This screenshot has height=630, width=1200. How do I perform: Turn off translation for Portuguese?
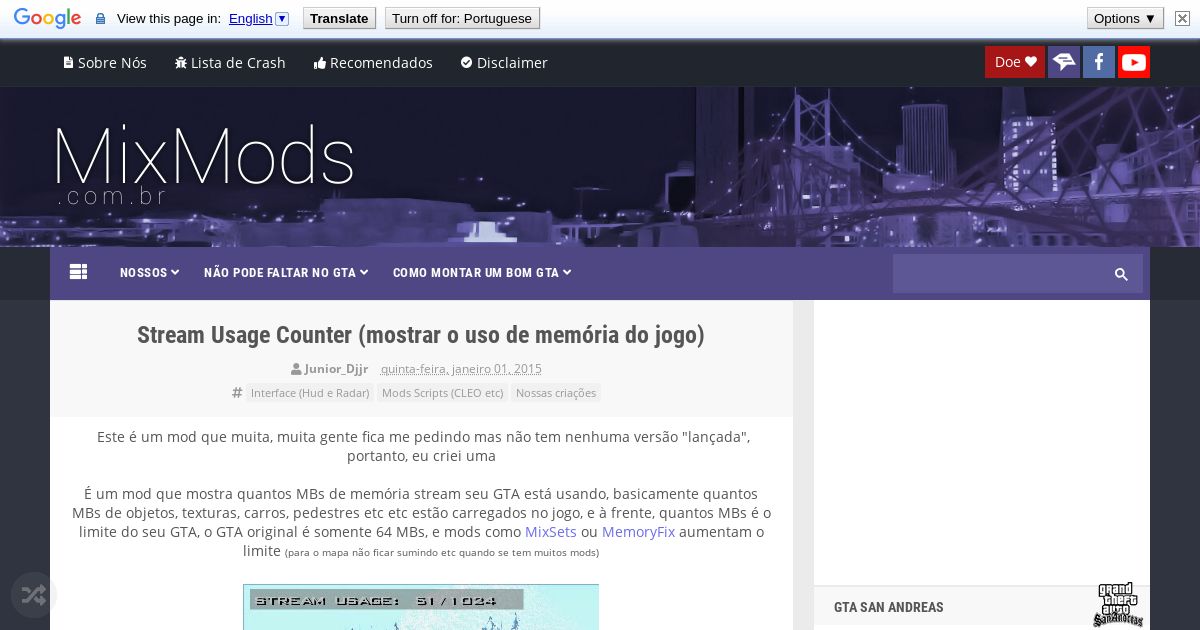462,18
